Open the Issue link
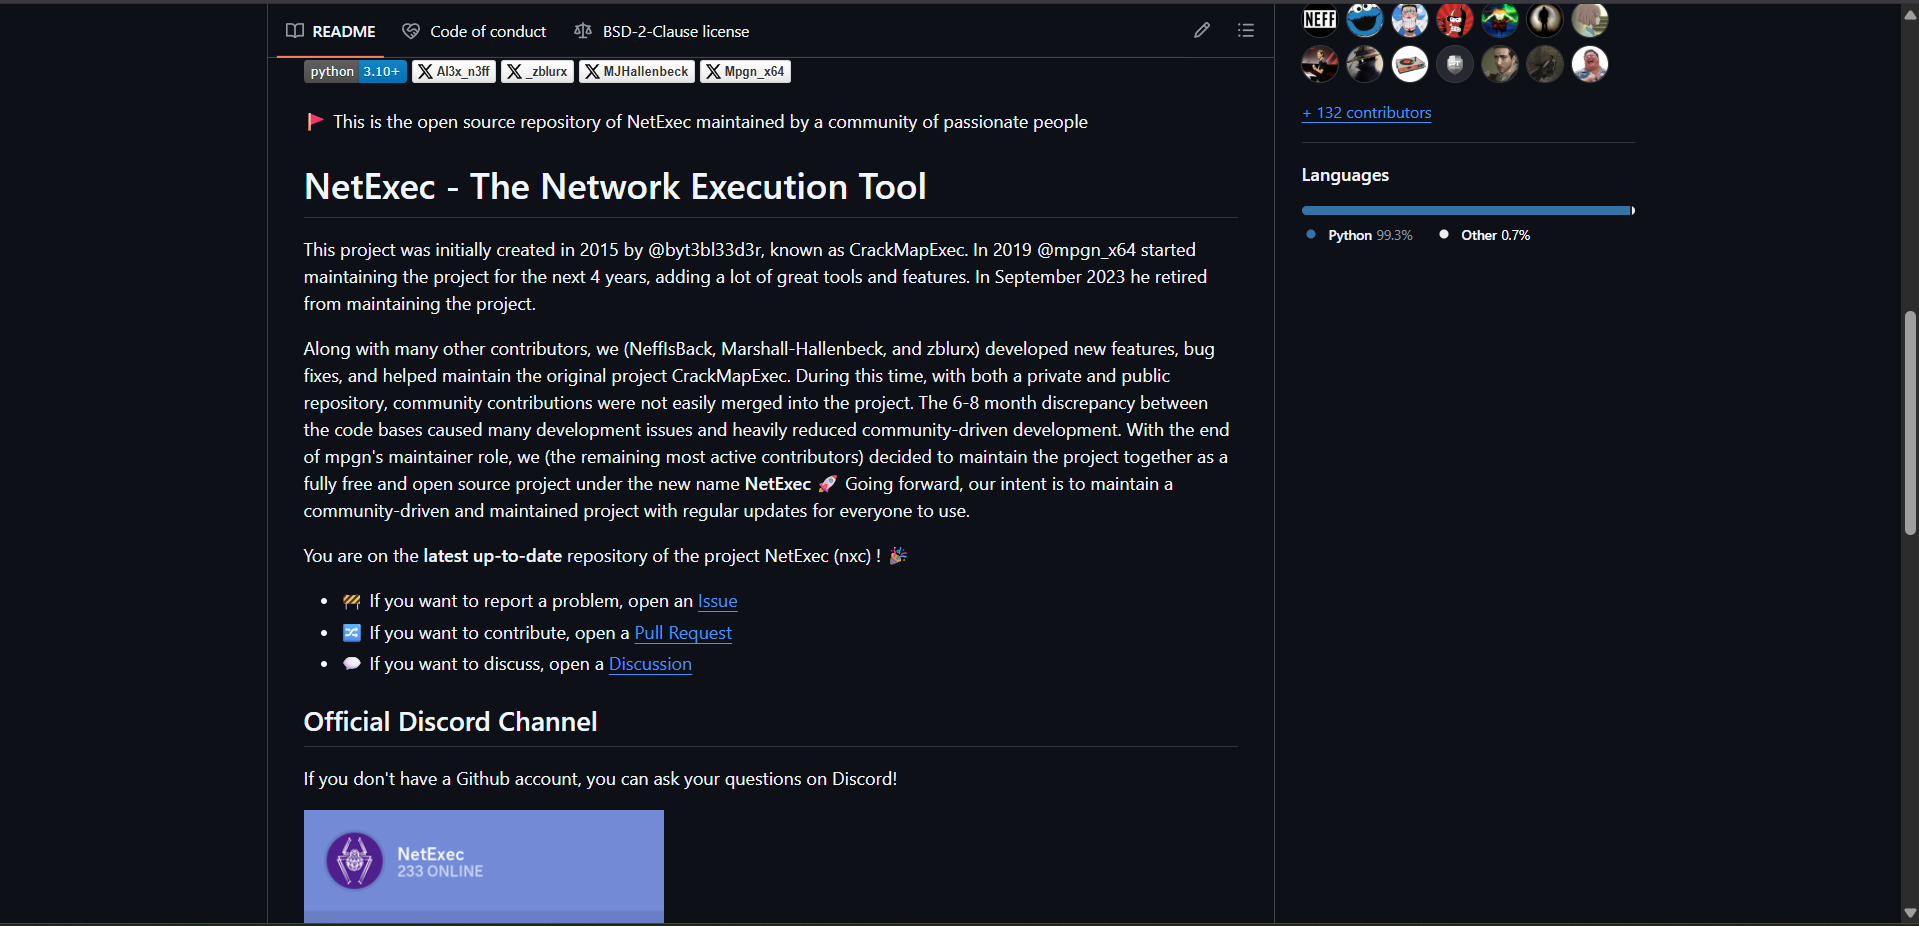Viewport: 1919px width, 926px height. (717, 601)
